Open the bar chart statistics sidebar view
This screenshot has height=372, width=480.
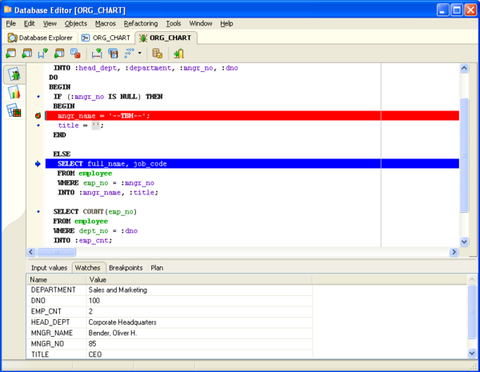pyautogui.click(x=14, y=92)
